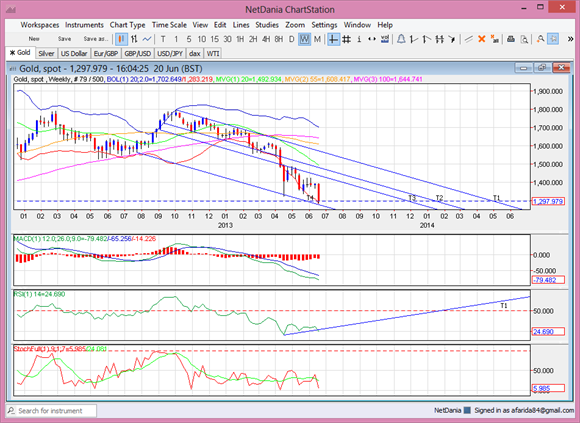Open the Studies menu

click(267, 25)
